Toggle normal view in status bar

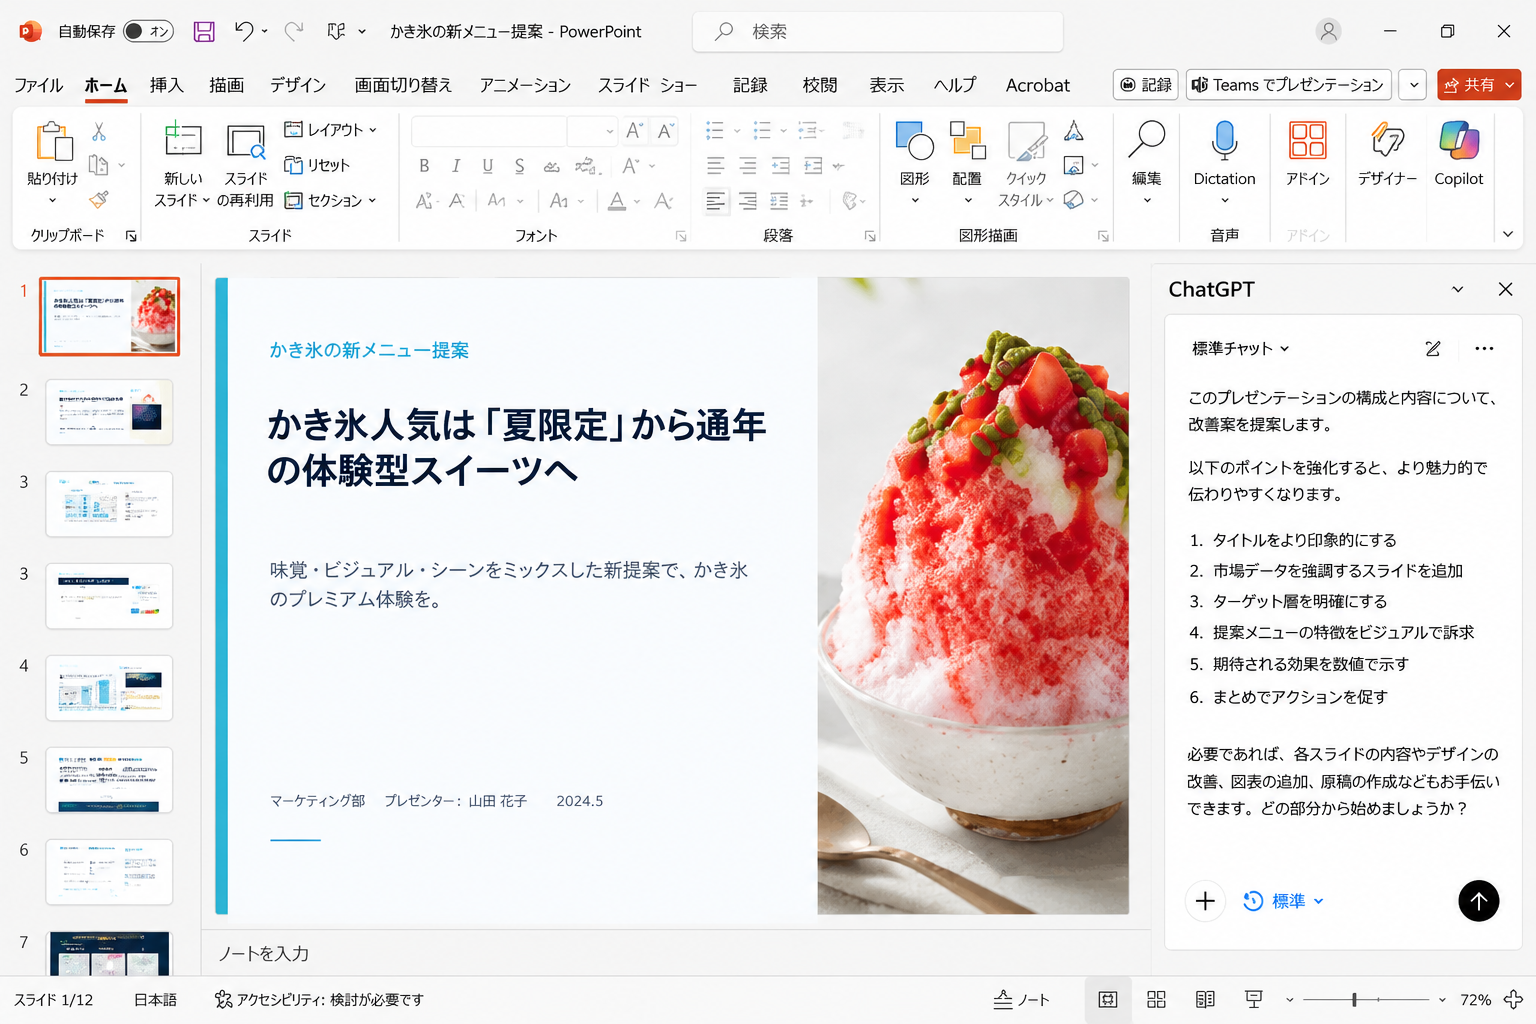click(1108, 999)
